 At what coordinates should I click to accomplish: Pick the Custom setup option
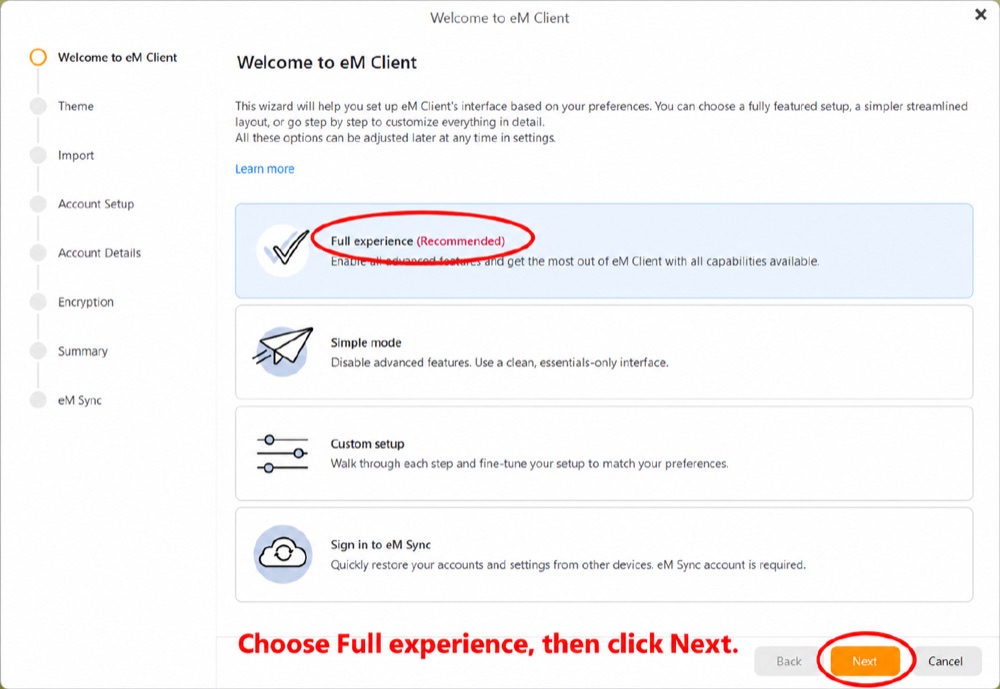point(604,454)
